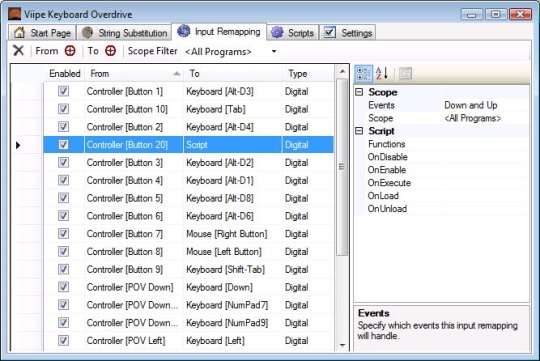This screenshot has height=361, width=540.
Task: Collapse the Script category in property grid
Action: coord(359,131)
